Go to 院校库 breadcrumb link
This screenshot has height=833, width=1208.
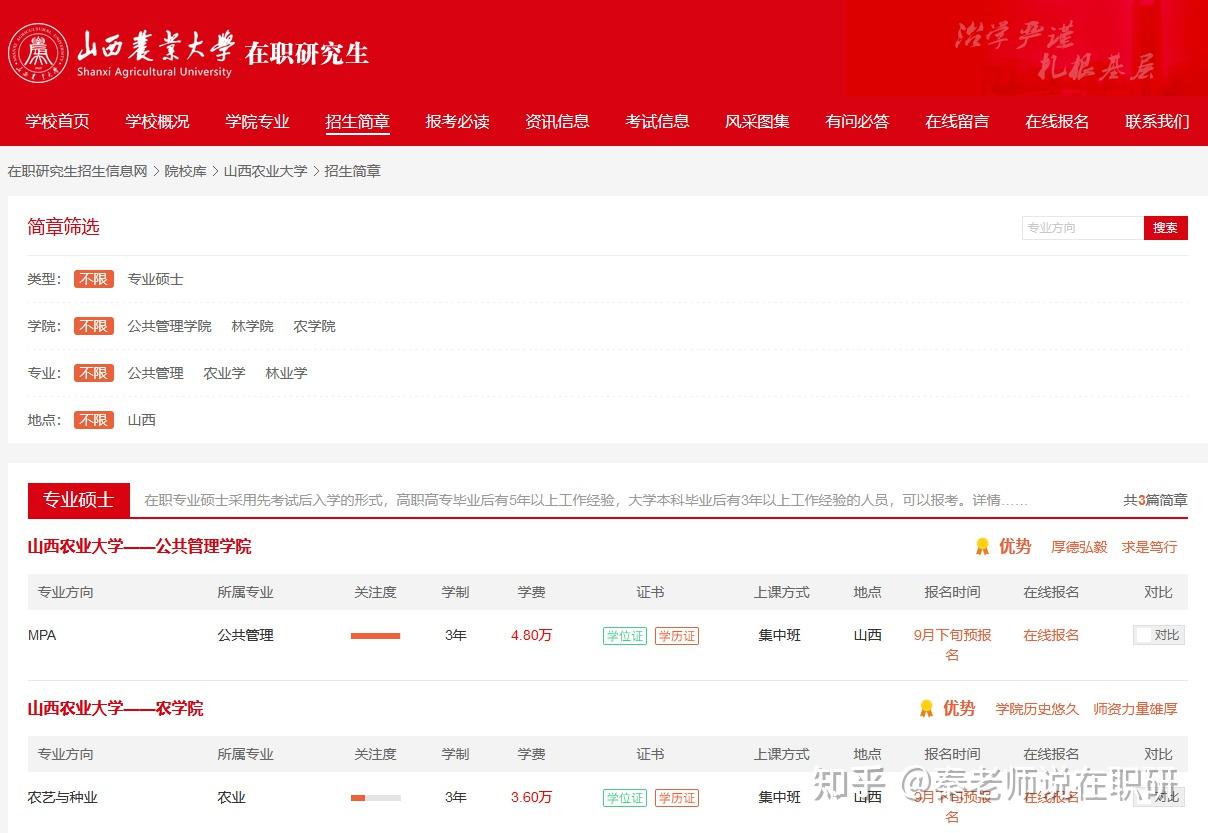(185, 171)
